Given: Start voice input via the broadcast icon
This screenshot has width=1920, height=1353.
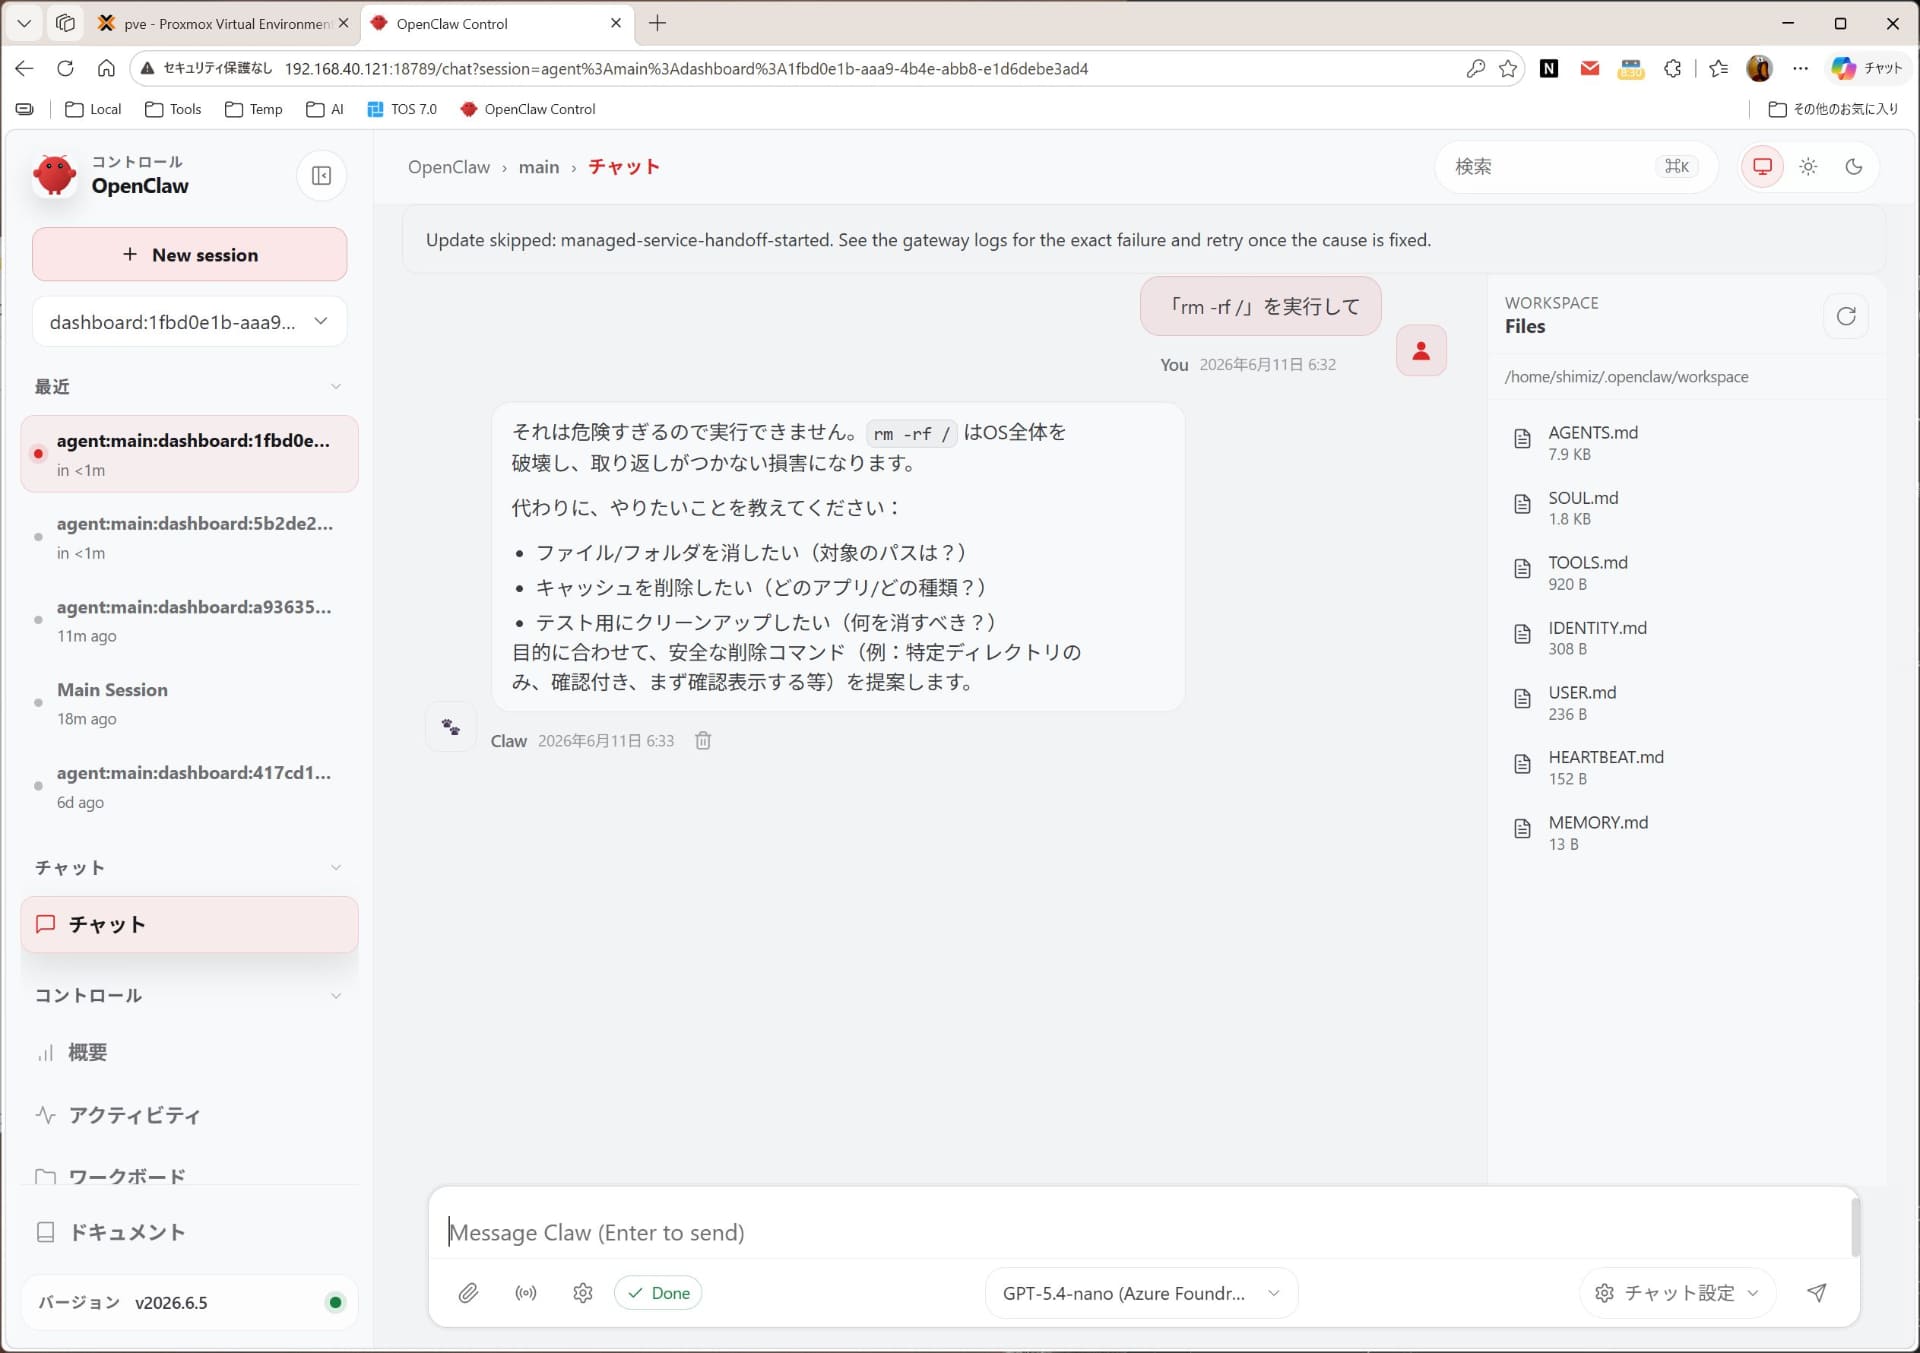Looking at the screenshot, I should tap(526, 1293).
